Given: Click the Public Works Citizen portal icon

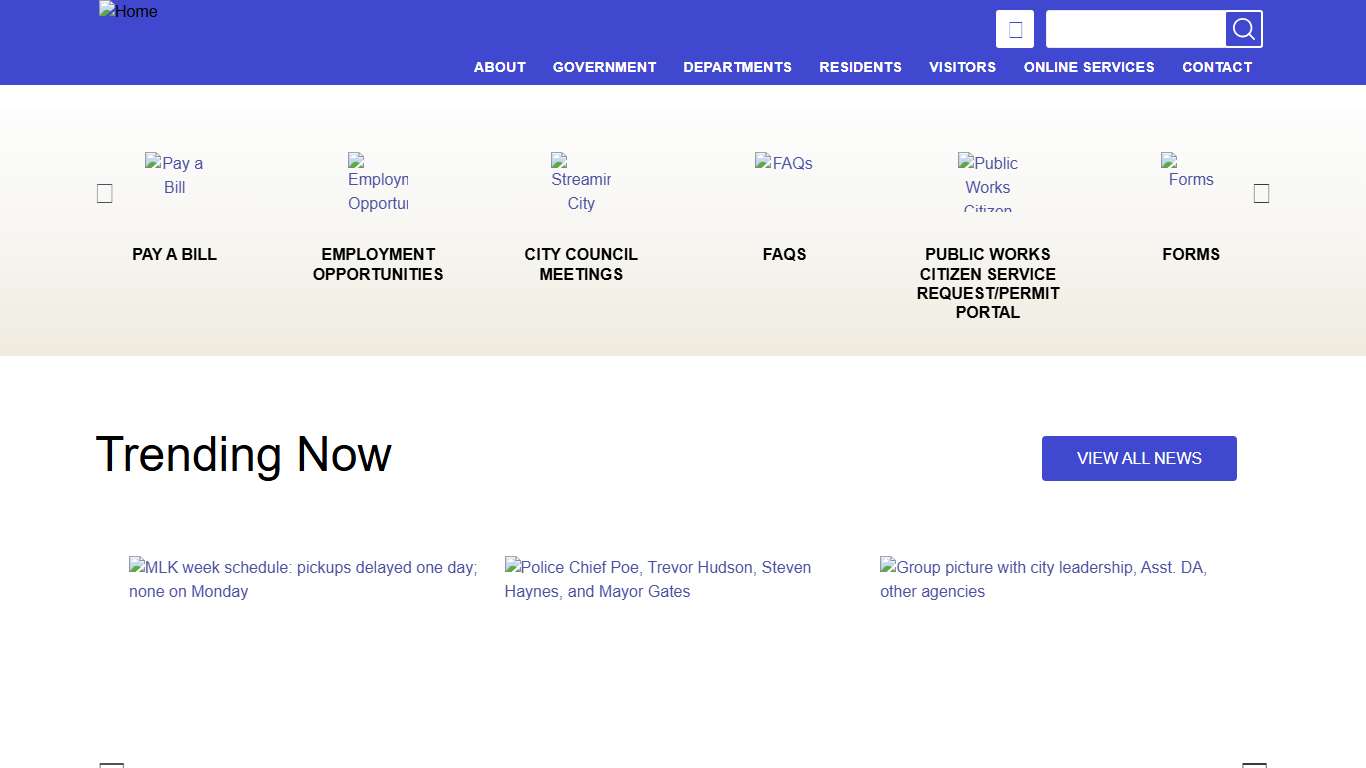Looking at the screenshot, I should click(x=987, y=182).
